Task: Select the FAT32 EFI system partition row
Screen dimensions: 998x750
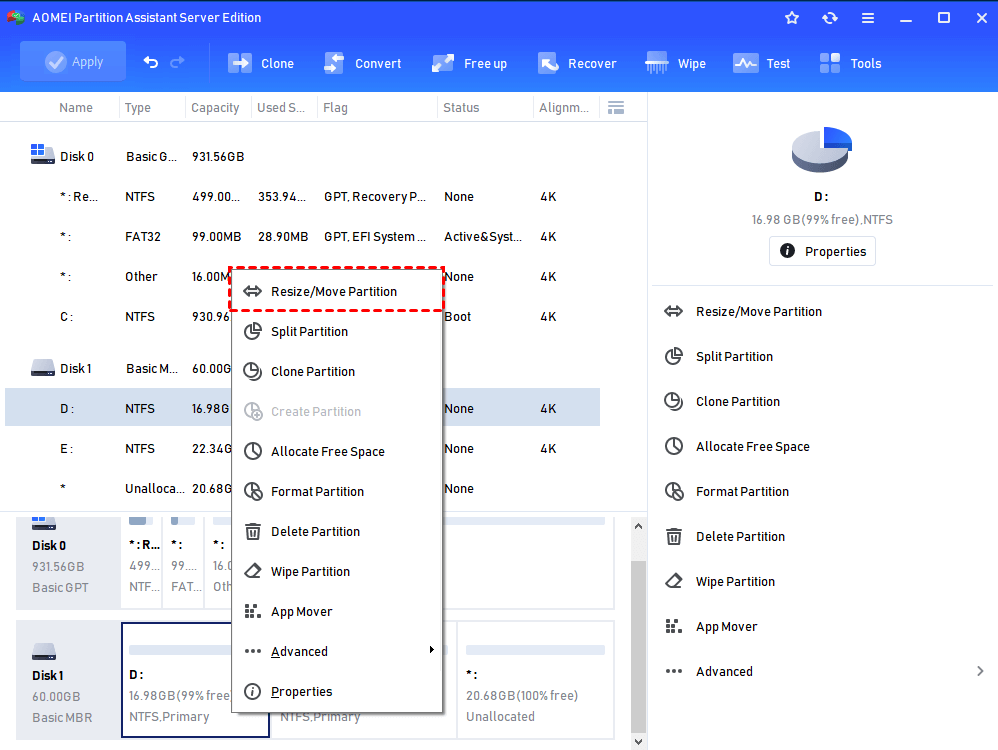Action: point(302,236)
